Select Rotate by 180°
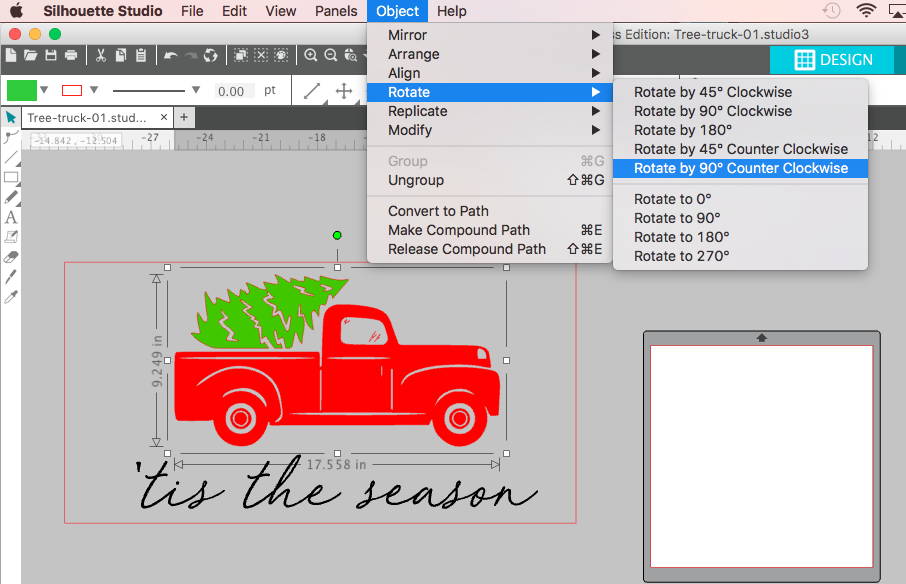The image size is (906, 584). point(740,131)
